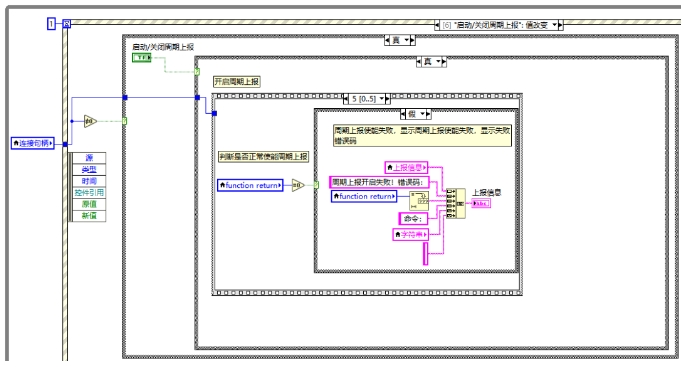The height and width of the screenshot is (367, 684).
Task: Click the 周期上报开启失败 string constant
Action: pyautogui.click(x=379, y=182)
